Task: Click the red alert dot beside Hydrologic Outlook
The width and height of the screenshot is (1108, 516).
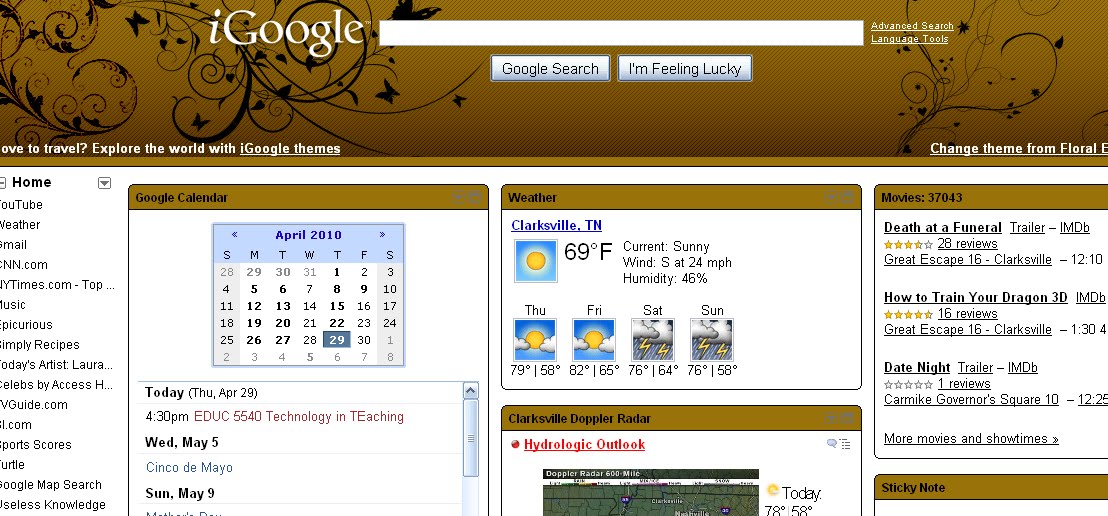Action: point(515,445)
